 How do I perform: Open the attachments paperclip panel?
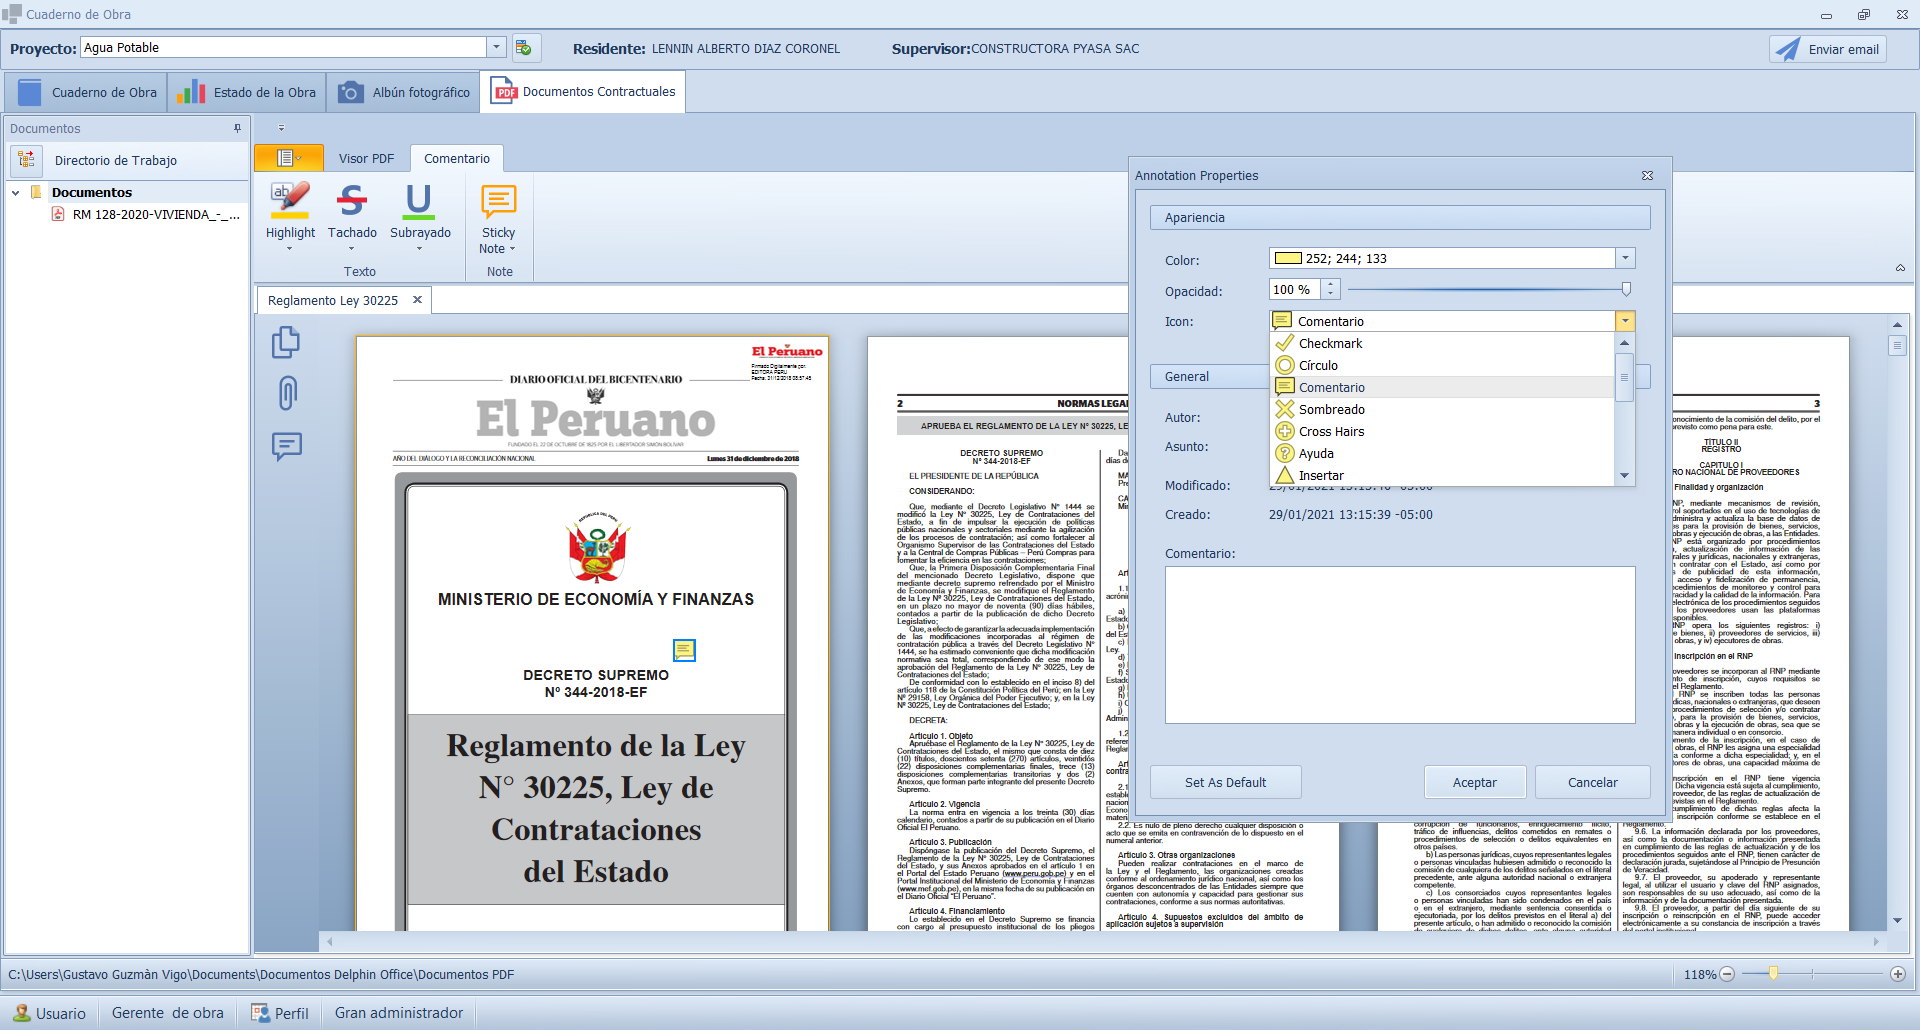tap(287, 393)
